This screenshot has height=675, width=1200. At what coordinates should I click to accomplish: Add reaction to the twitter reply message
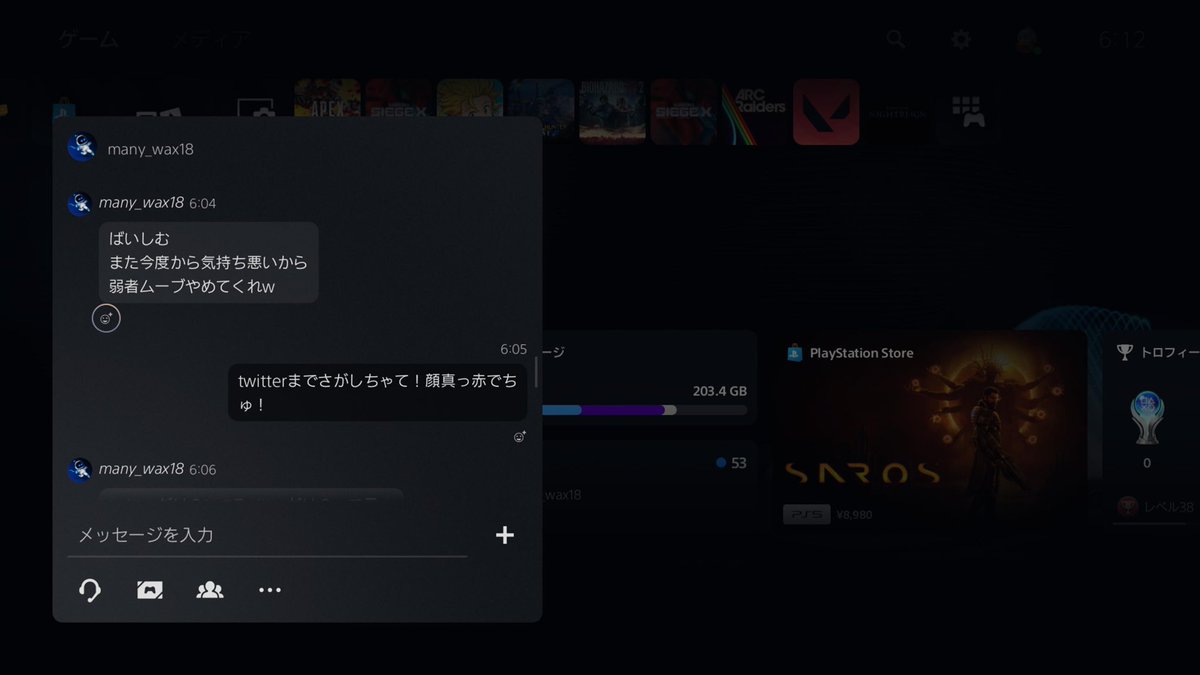tap(520, 437)
